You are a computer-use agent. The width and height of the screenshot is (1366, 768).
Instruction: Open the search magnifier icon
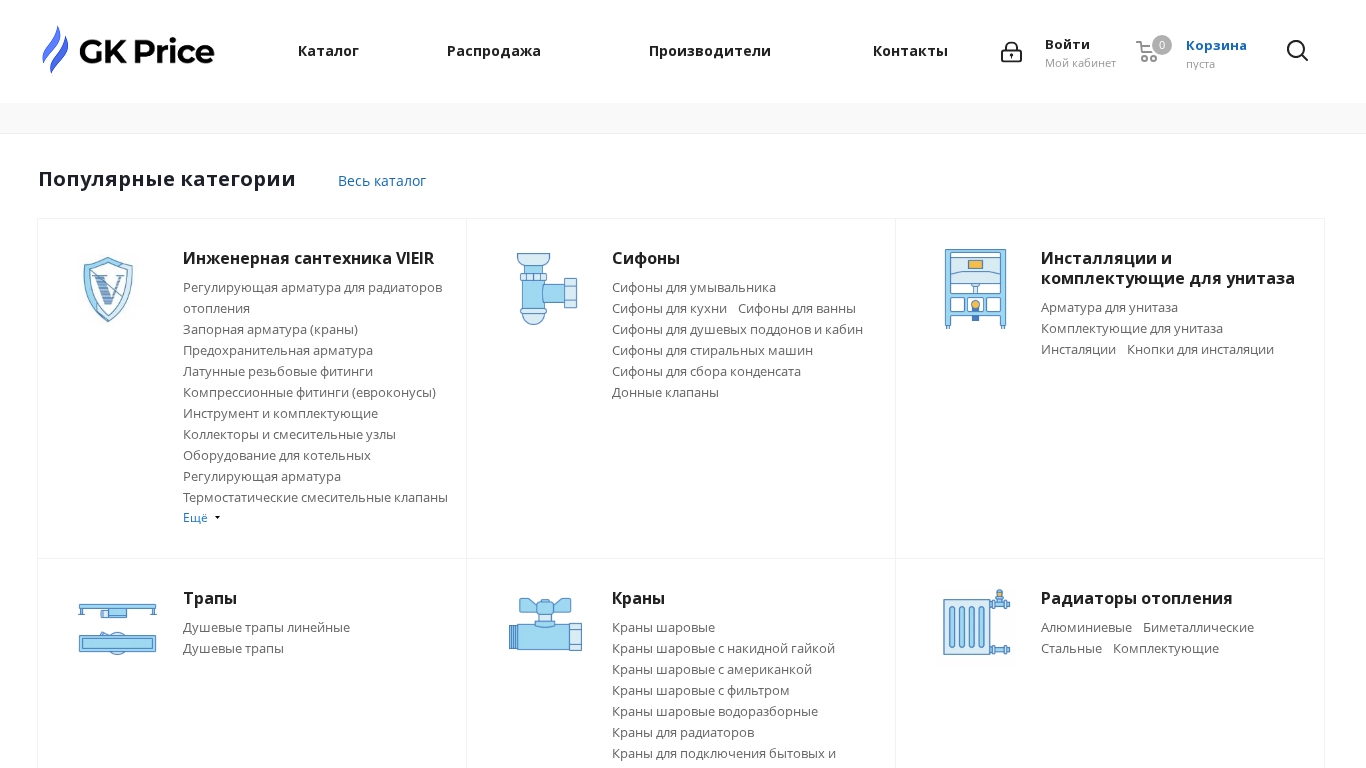pyautogui.click(x=1297, y=51)
